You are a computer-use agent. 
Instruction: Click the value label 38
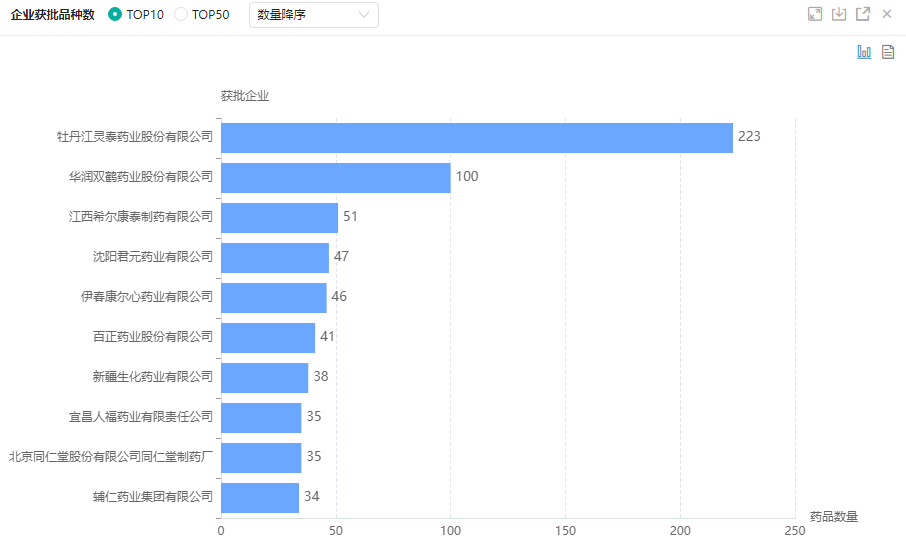[321, 376]
